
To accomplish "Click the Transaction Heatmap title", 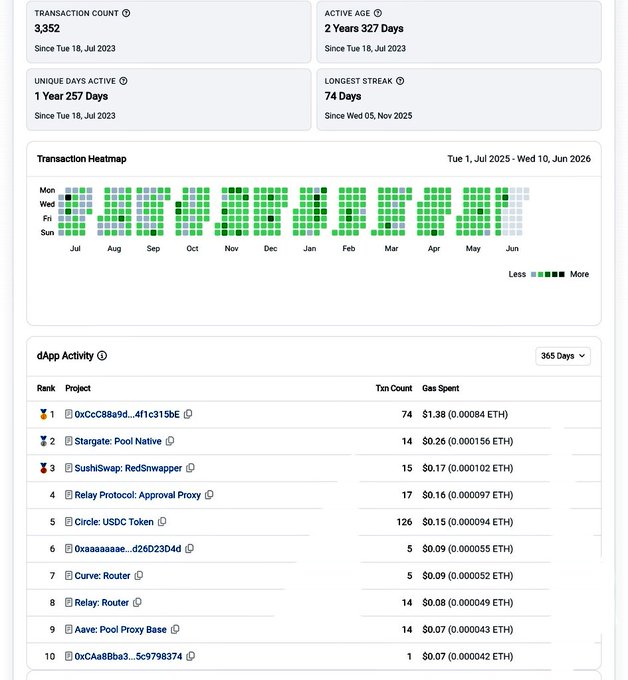I will click(82, 159).
